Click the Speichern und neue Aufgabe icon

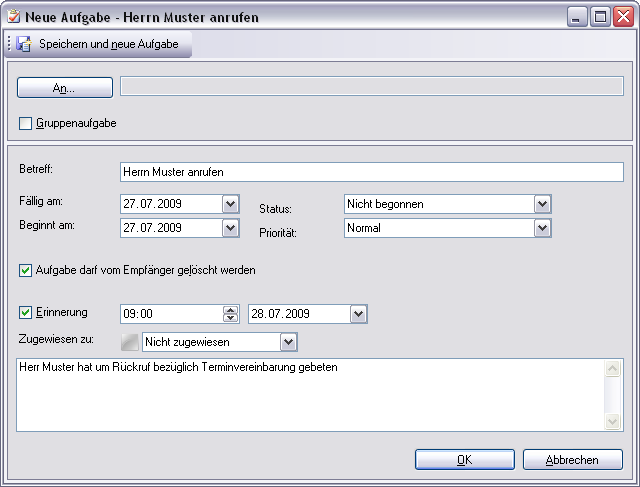(24, 44)
